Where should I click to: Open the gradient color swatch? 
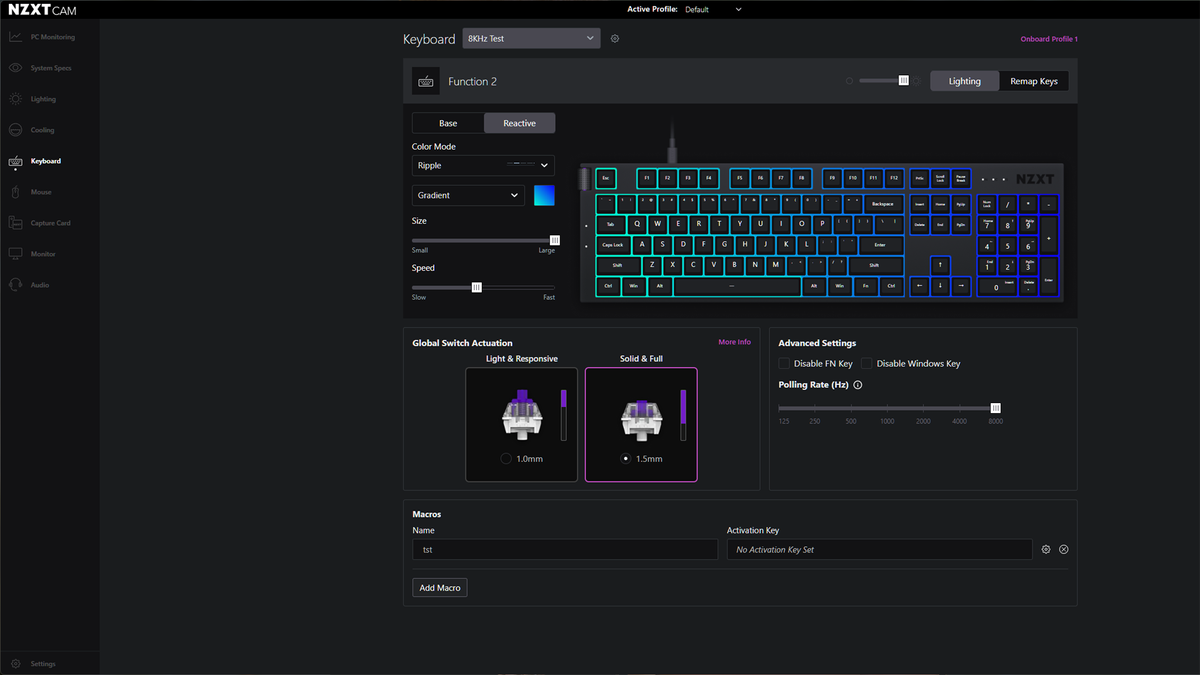[544, 195]
